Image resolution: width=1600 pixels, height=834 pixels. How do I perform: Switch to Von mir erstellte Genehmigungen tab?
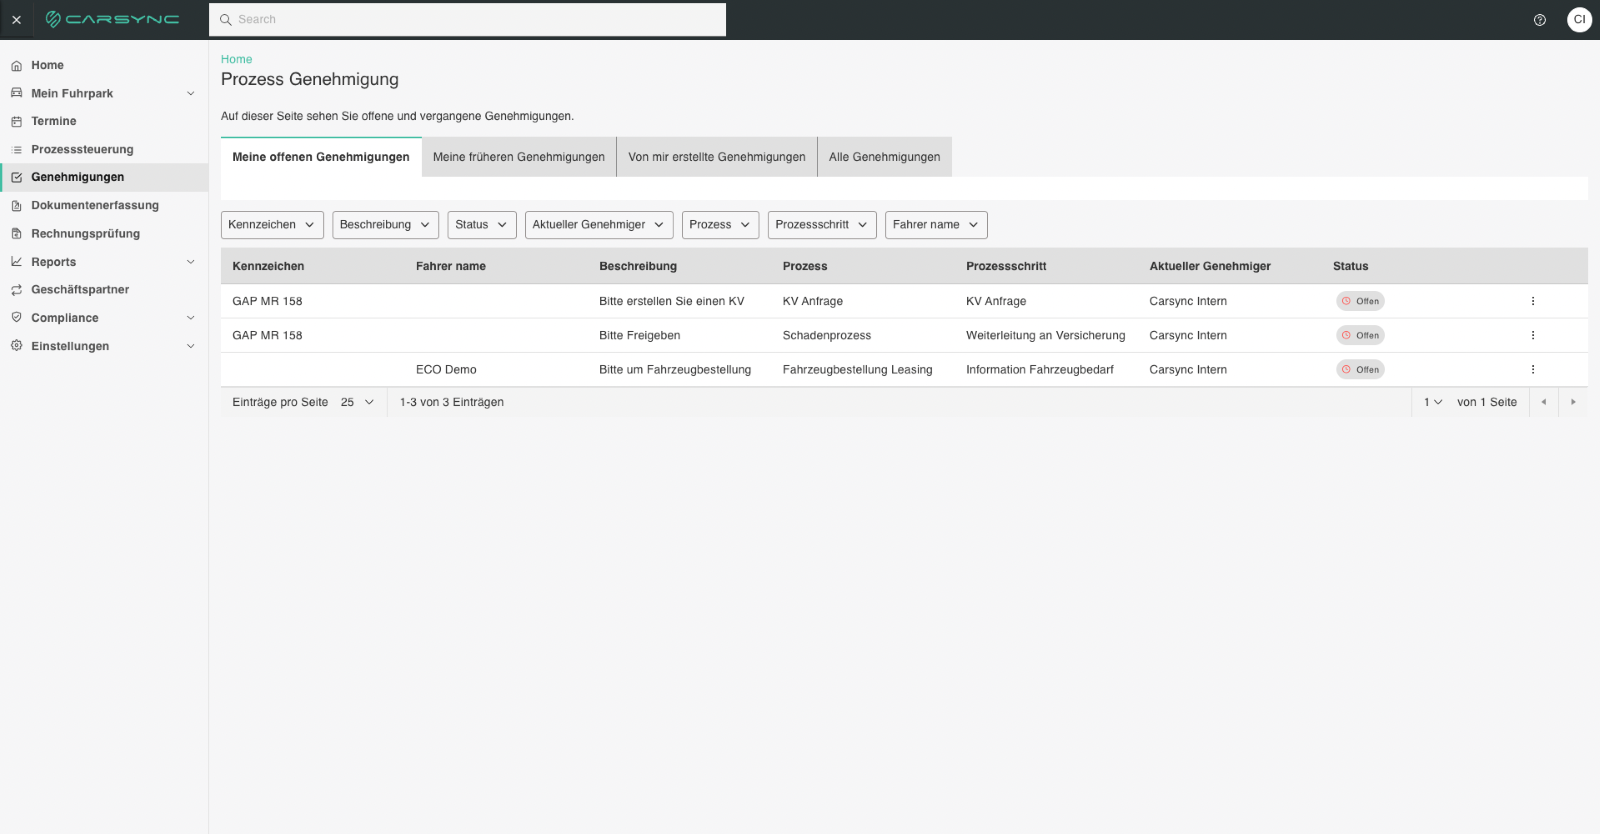click(717, 157)
